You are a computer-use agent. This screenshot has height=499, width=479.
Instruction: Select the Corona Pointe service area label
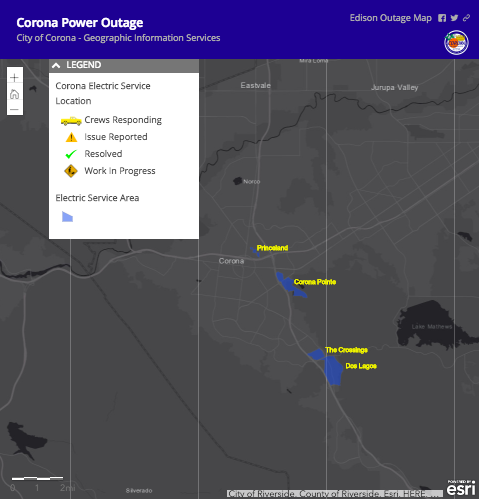(x=315, y=282)
